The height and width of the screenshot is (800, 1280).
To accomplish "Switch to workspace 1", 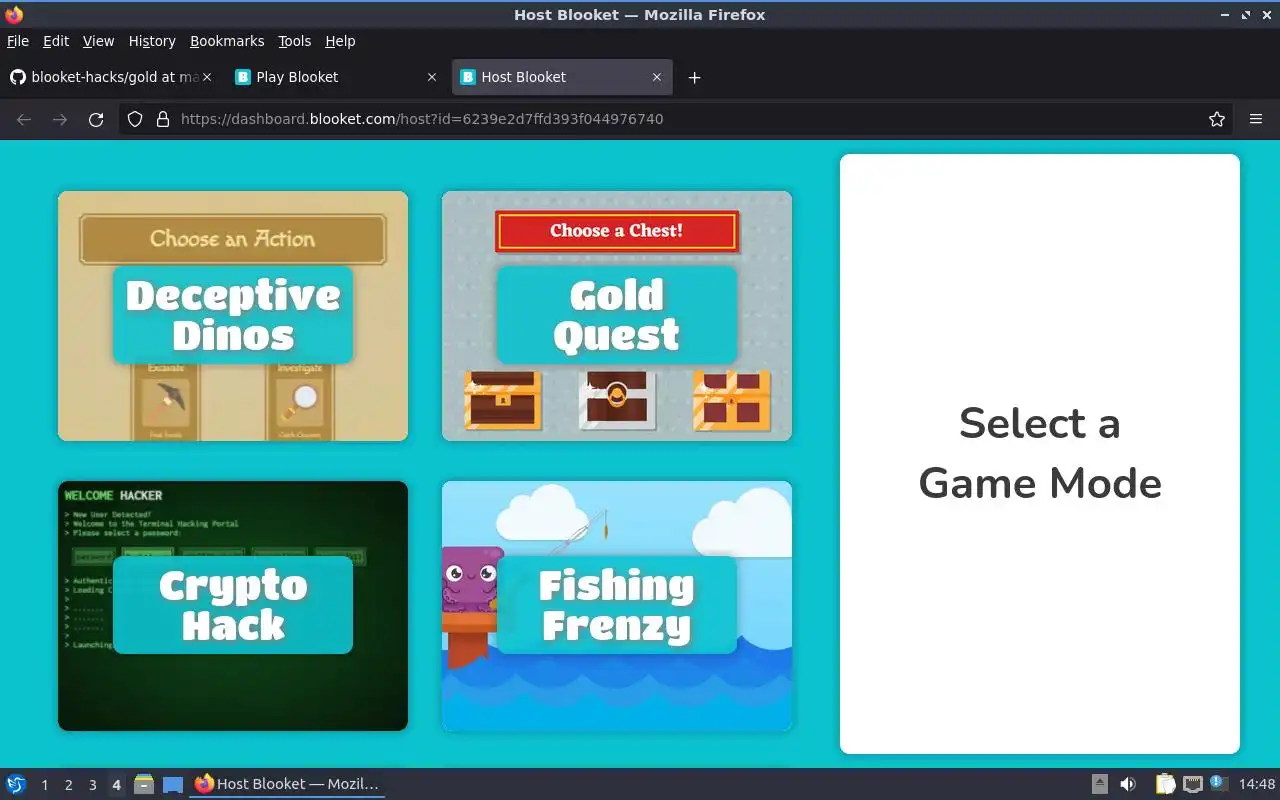I will coord(44,785).
